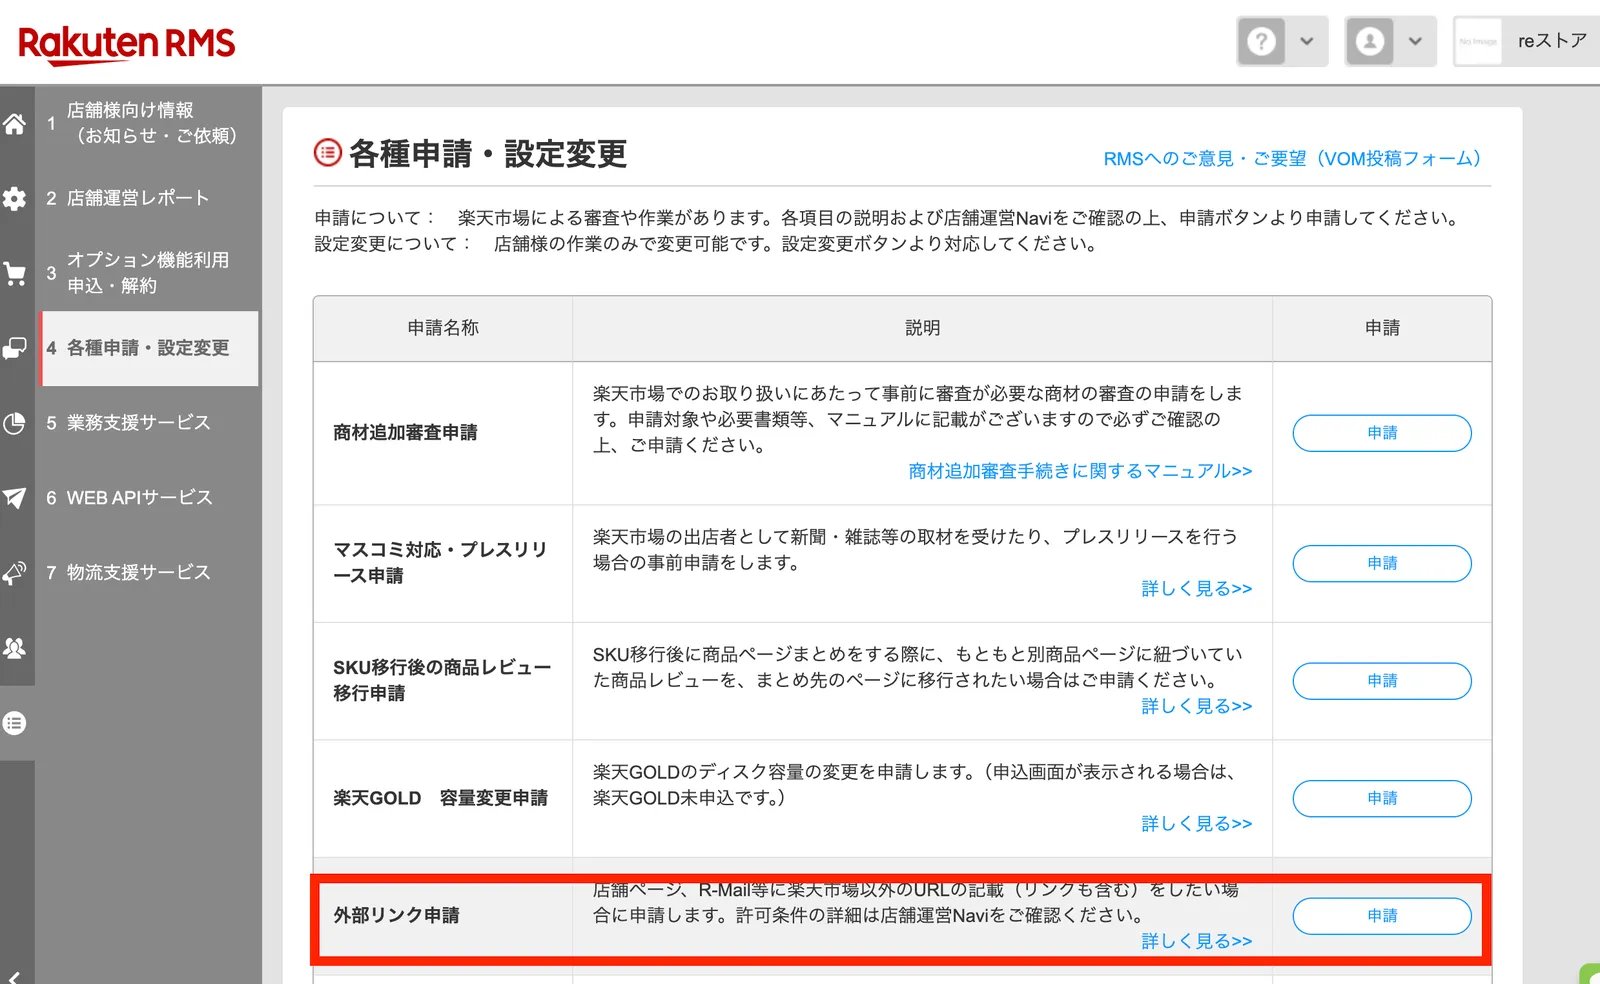Open menu 6 WEB APIサービス
This screenshot has height=984, width=1600.
(148, 498)
